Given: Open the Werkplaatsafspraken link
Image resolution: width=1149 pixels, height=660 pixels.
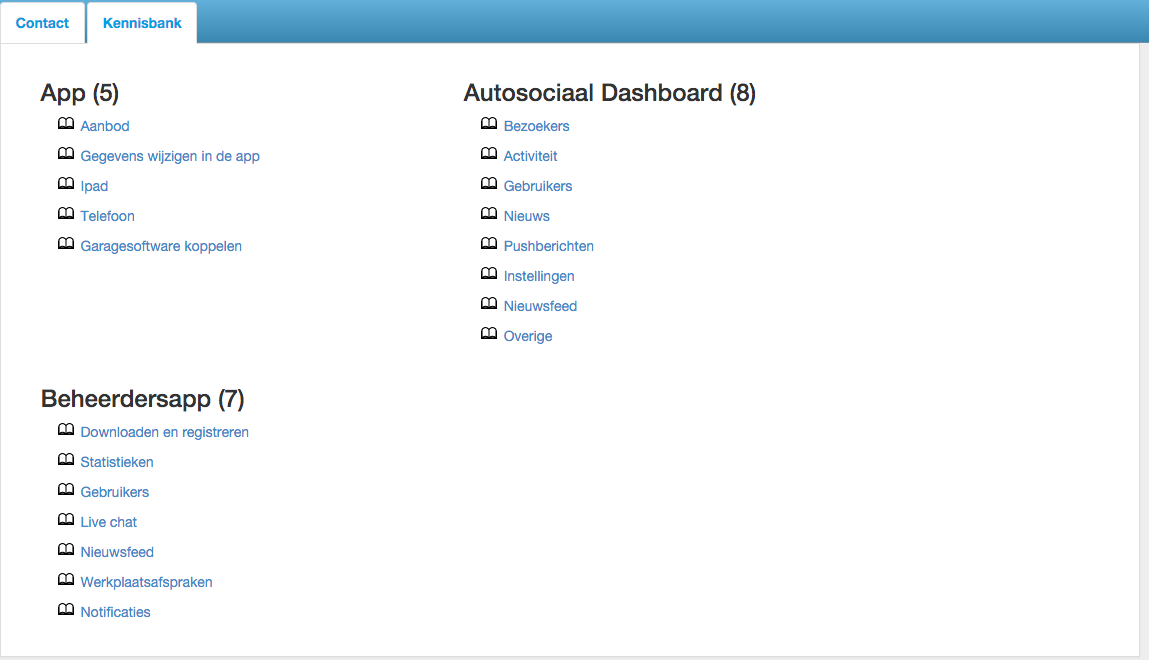Looking at the screenshot, I should coord(147,582).
